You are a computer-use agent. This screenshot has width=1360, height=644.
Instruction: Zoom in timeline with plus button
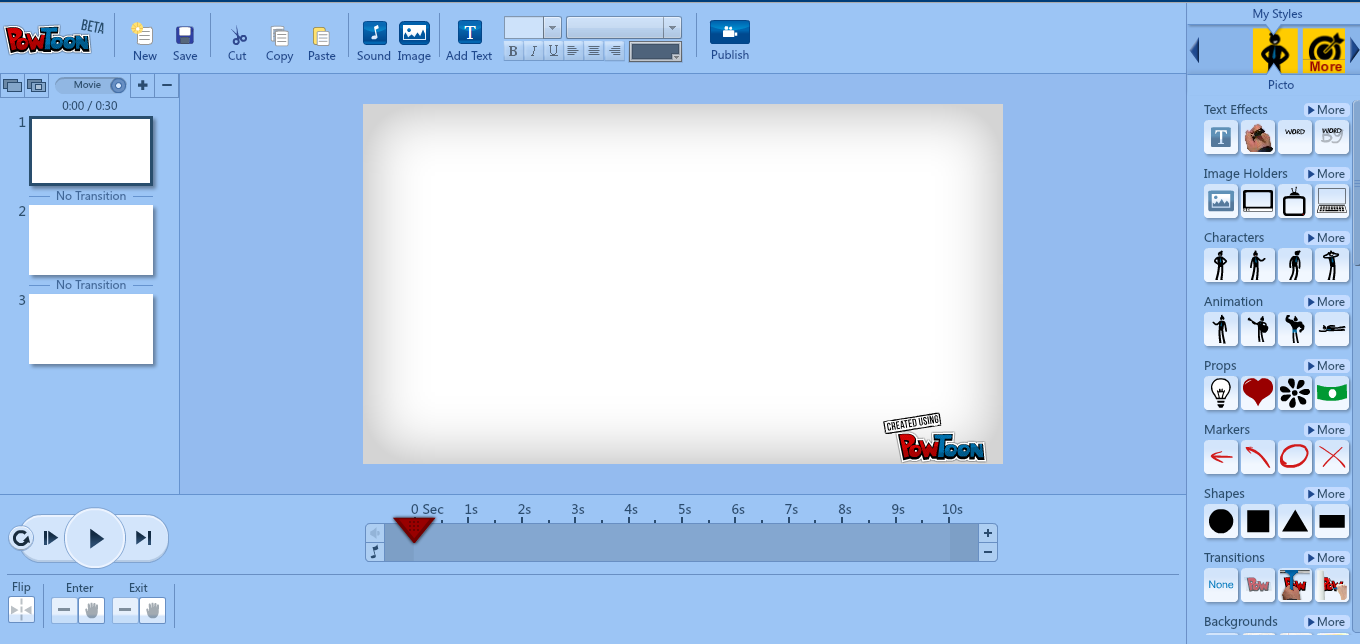[988, 533]
